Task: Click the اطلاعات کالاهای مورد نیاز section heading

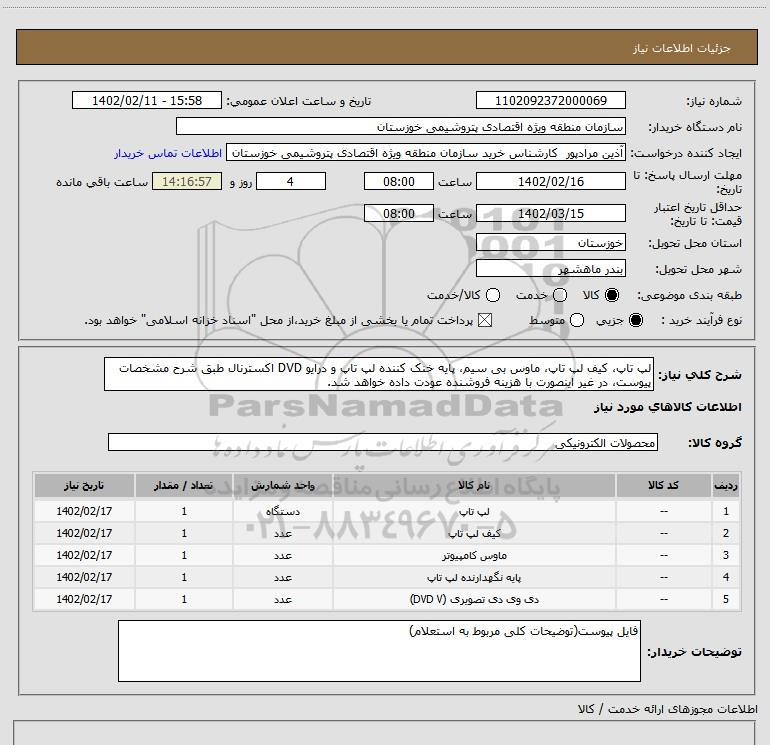Action: point(667,407)
